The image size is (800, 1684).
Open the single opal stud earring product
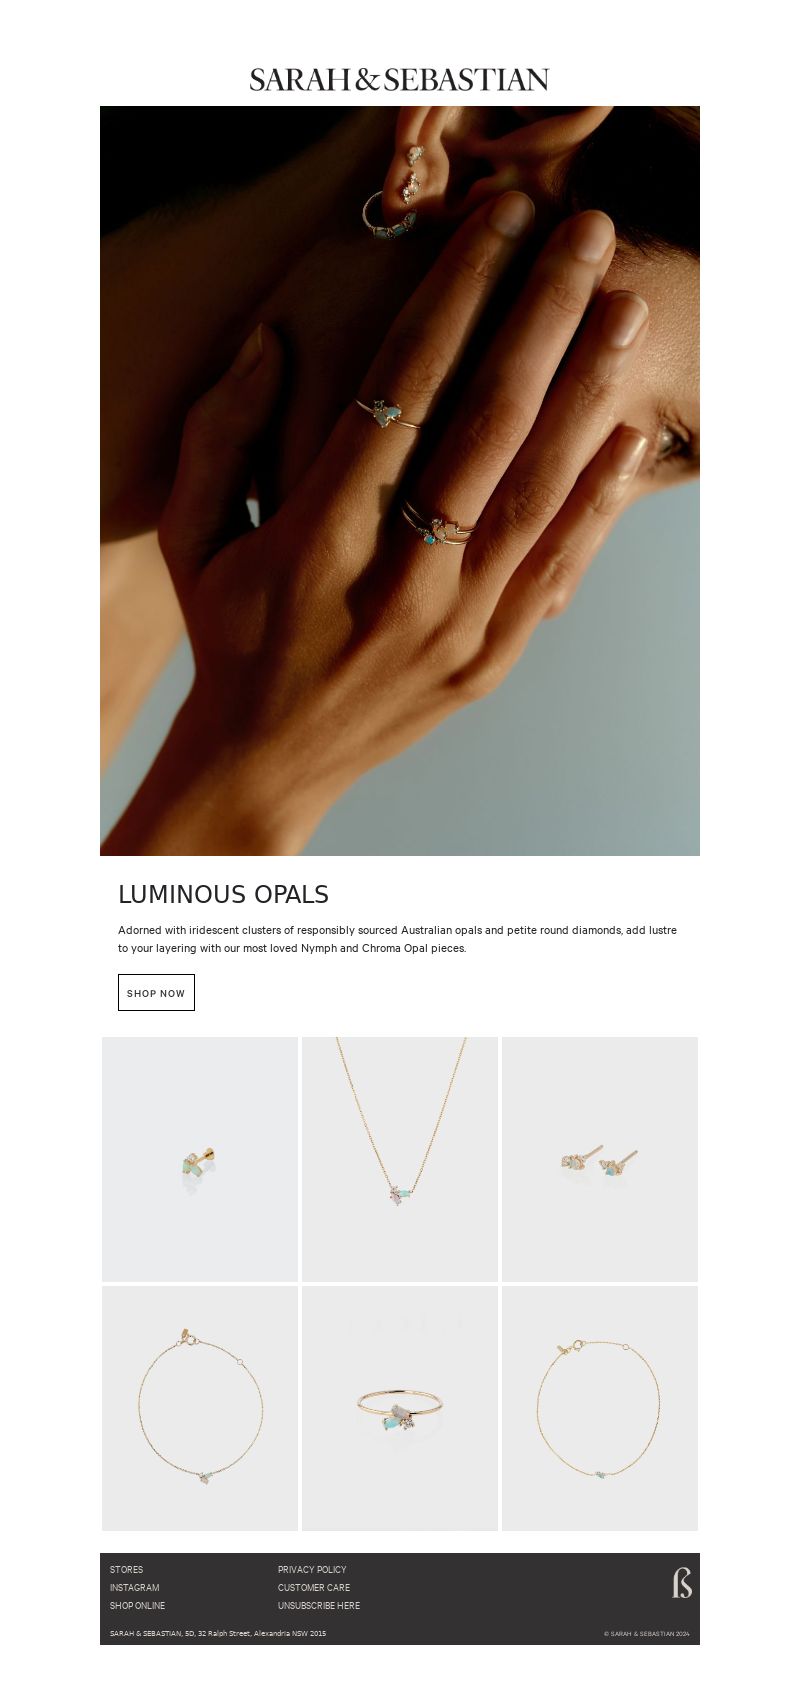tap(200, 1160)
